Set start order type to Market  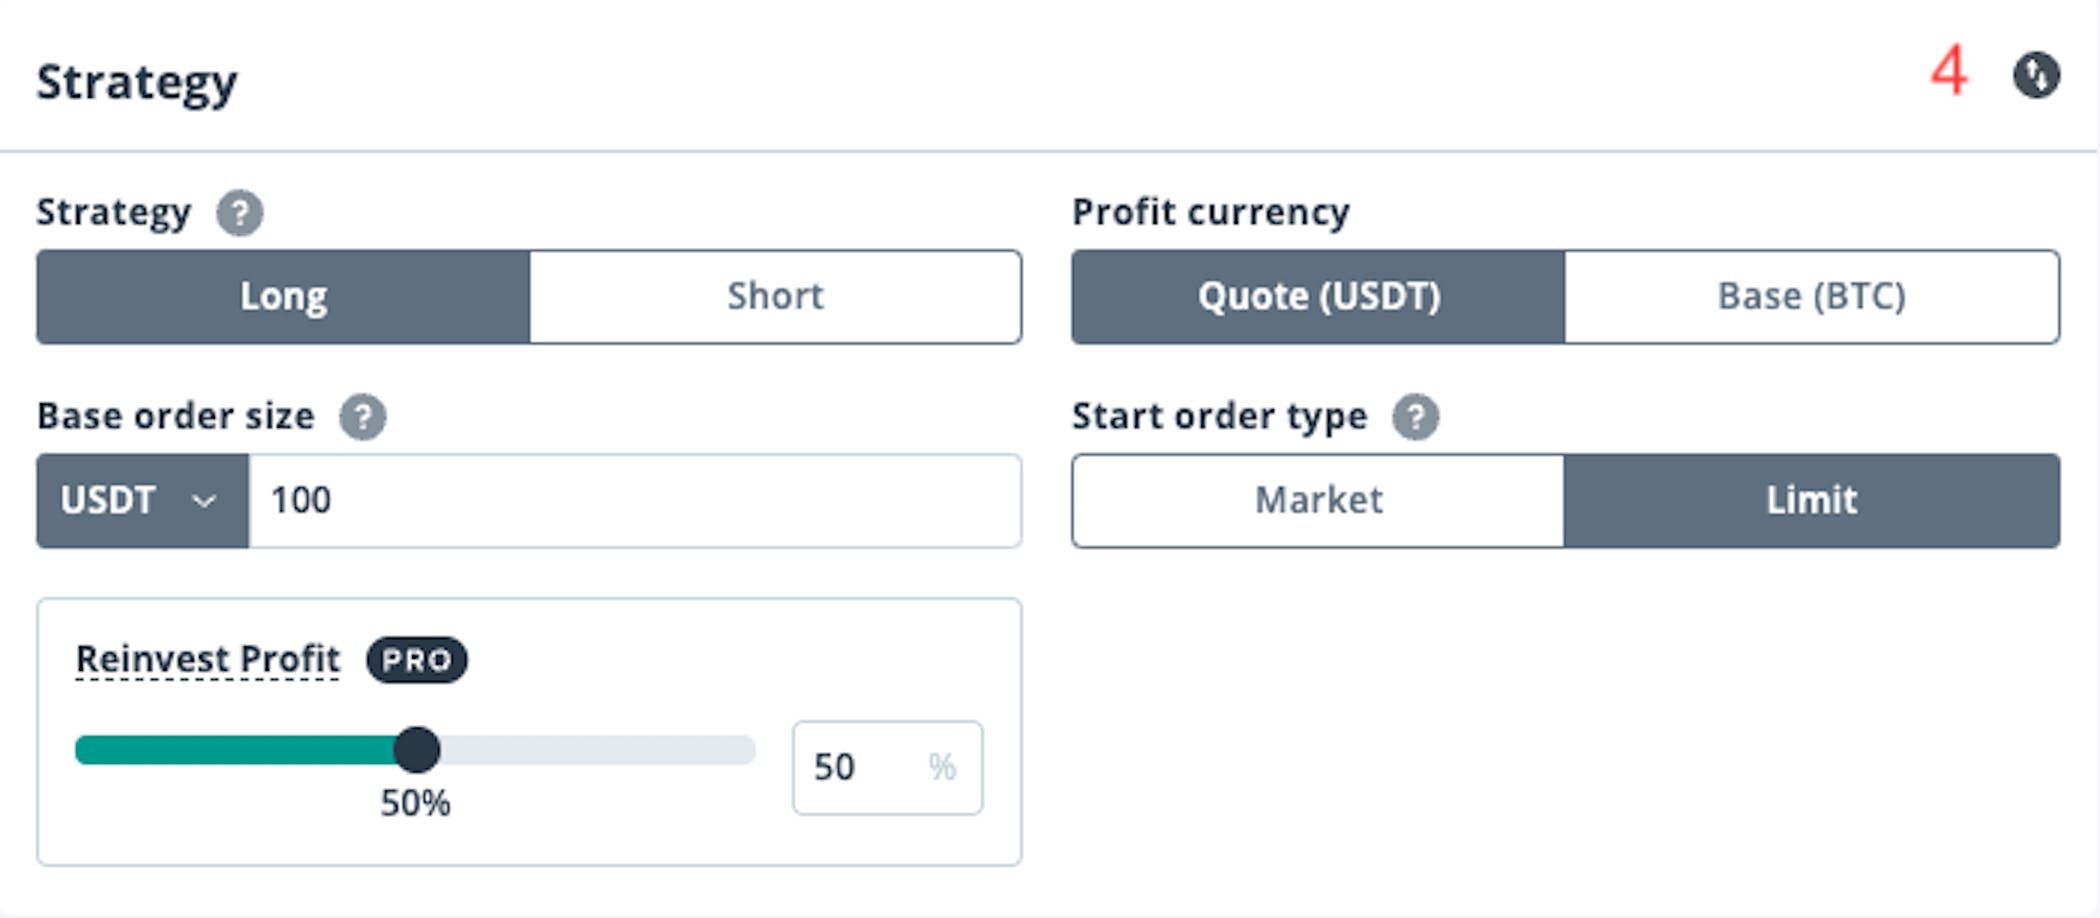pyautogui.click(x=1317, y=500)
